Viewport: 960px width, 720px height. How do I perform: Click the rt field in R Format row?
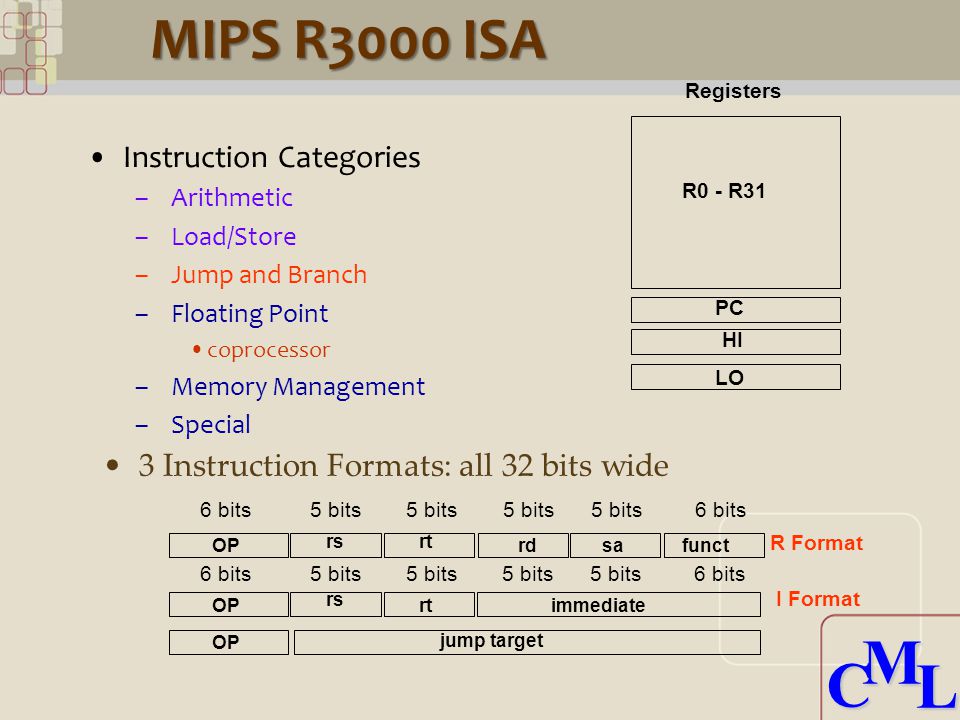click(x=429, y=545)
